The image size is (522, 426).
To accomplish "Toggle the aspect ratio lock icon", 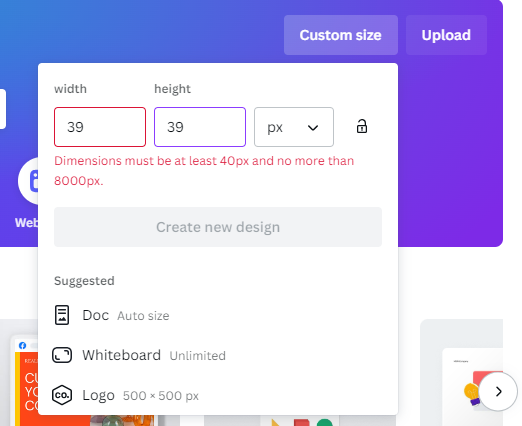I will click(x=362, y=127).
